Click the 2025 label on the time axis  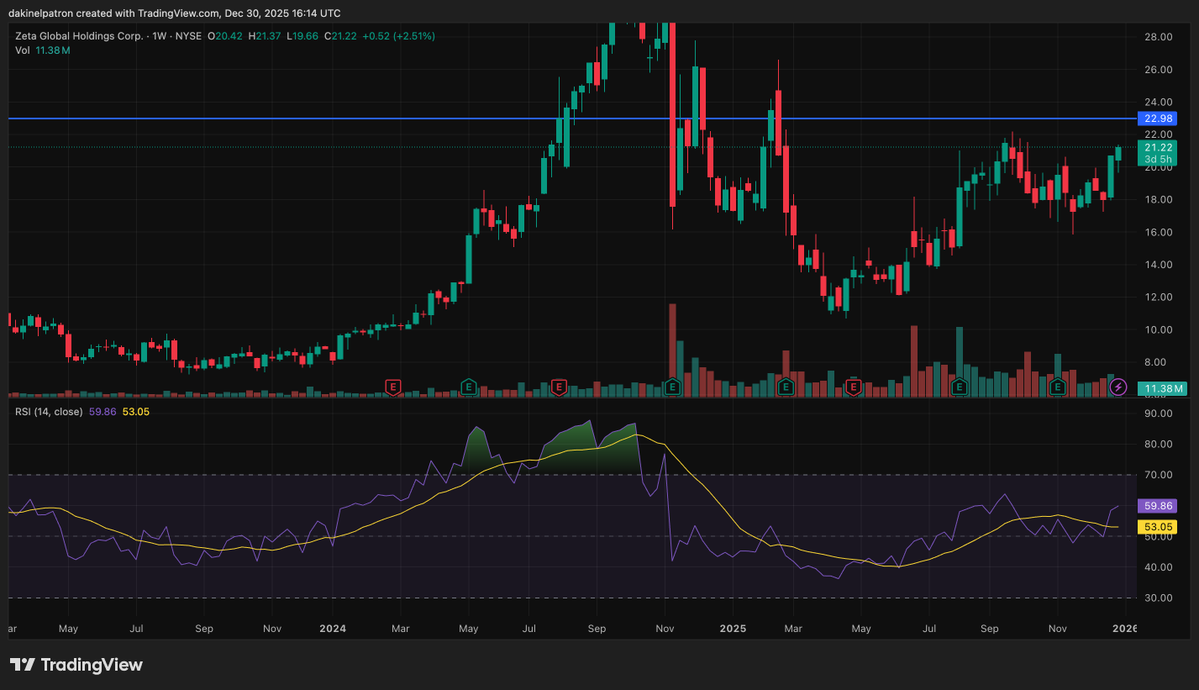733,629
